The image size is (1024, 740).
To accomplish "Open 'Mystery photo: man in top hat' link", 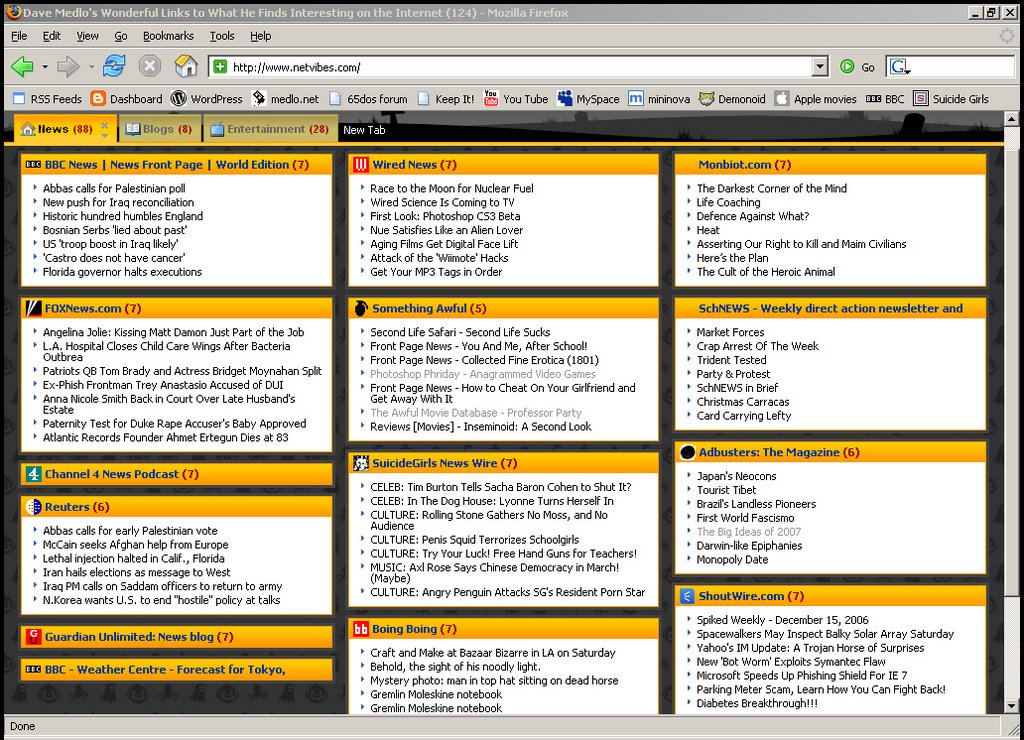I will point(494,681).
